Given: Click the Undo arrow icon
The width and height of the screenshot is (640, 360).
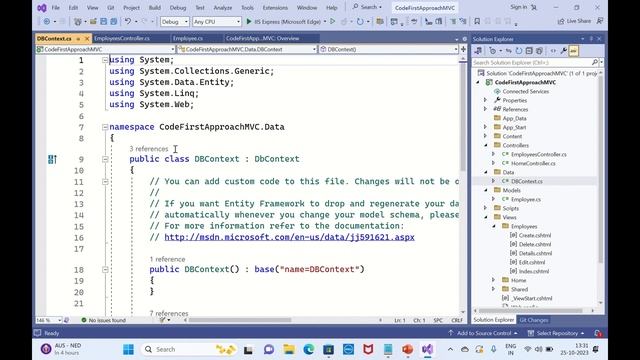Looking at the screenshot, I should [x=128, y=22].
